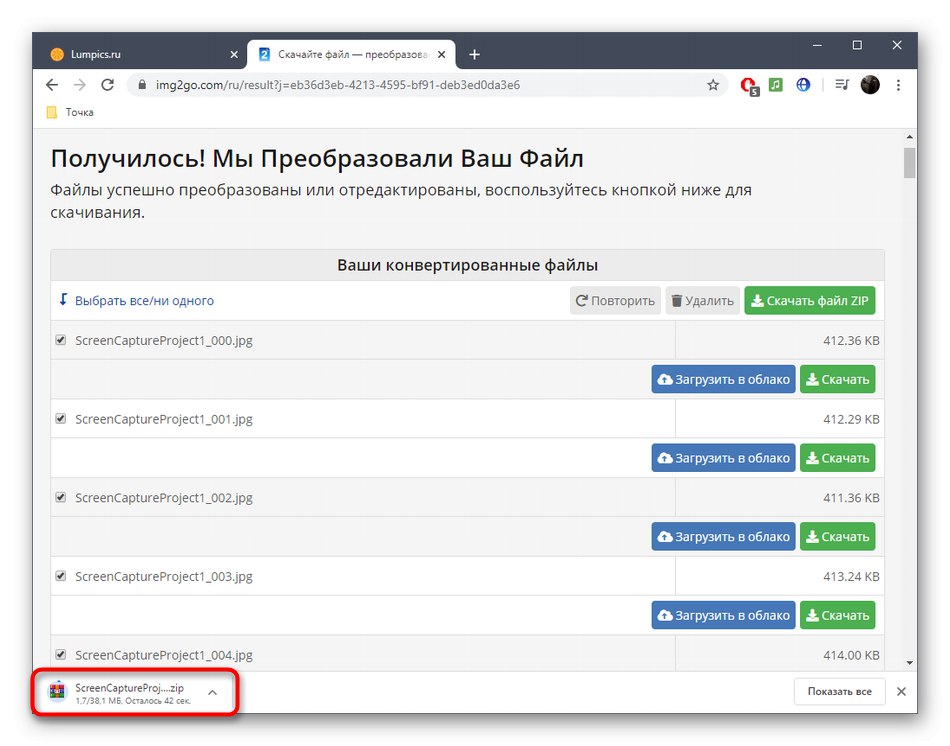This screenshot has height=746, width=950.
Task: Uncheck ScreenCaptureProject1_000.jpg checkbox
Action: pyautogui.click(x=61, y=340)
